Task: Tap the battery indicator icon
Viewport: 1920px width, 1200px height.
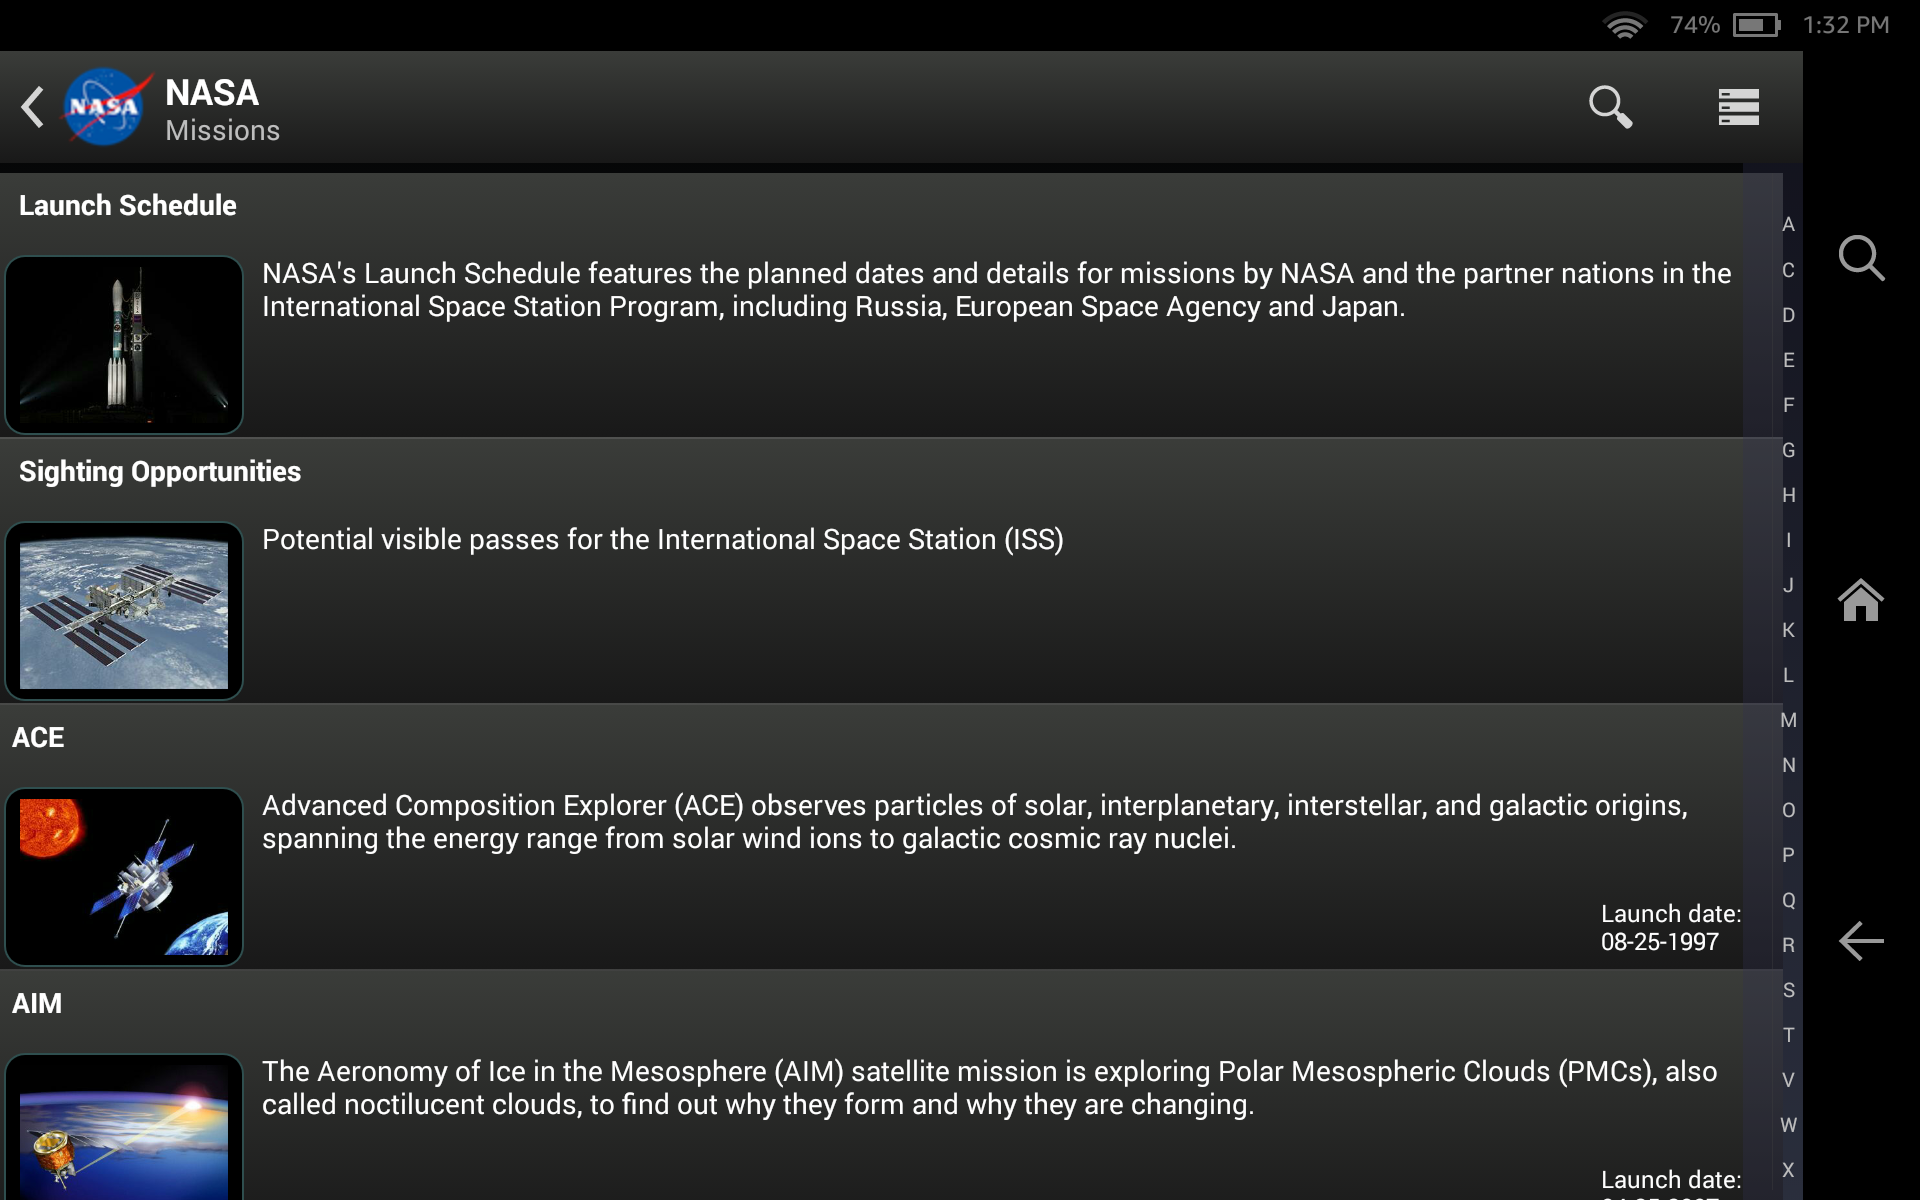Action: [1756, 25]
